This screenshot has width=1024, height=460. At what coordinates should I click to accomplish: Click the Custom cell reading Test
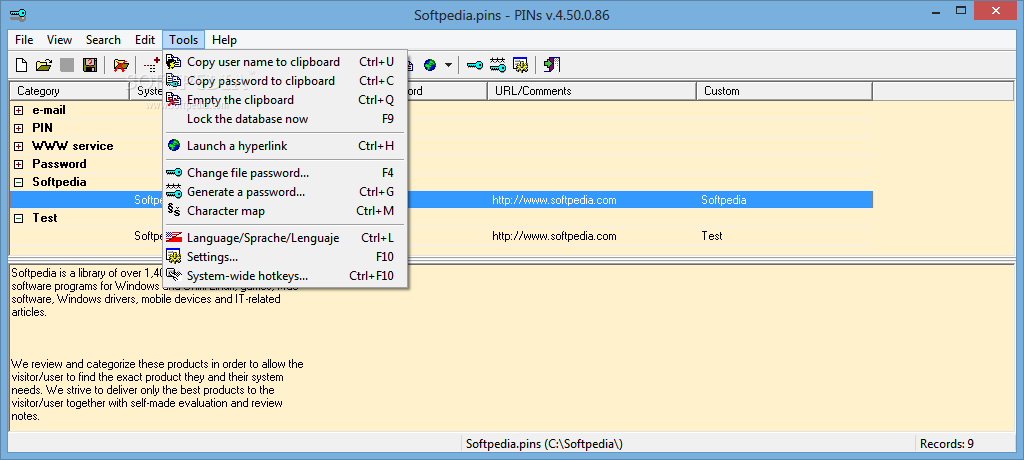(712, 236)
